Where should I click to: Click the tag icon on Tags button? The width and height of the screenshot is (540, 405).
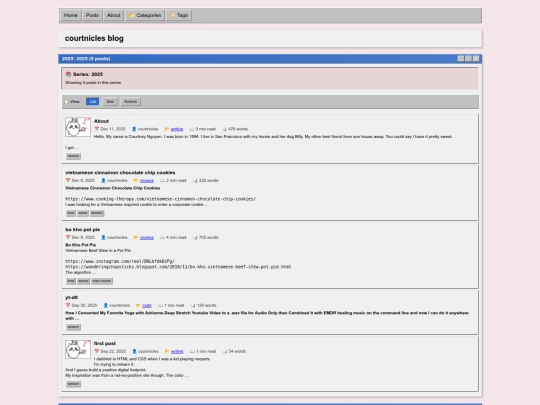pyautogui.click(x=173, y=15)
